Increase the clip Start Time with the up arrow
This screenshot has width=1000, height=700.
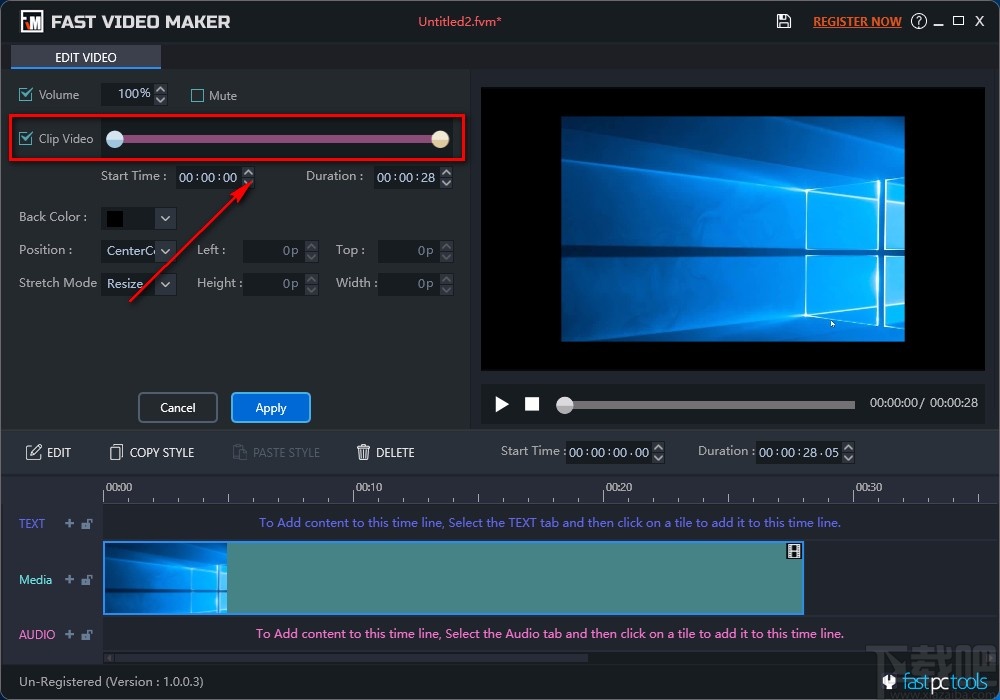(248, 172)
